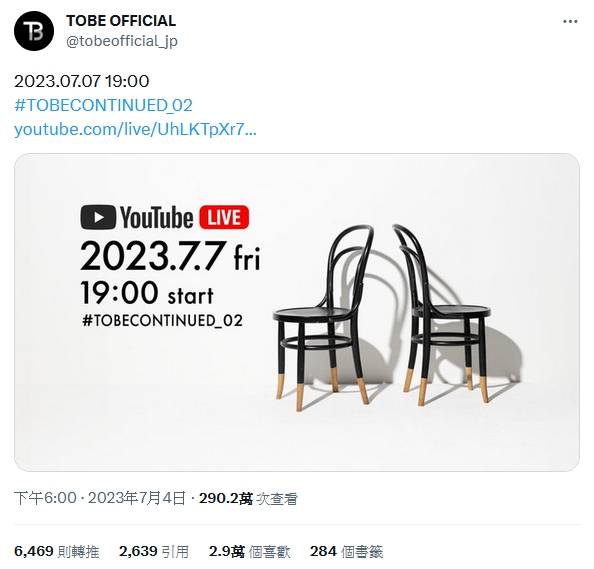Open the tweet timestamp 下午6:00 · 2023年7月4日

pyautogui.click(x=100, y=498)
